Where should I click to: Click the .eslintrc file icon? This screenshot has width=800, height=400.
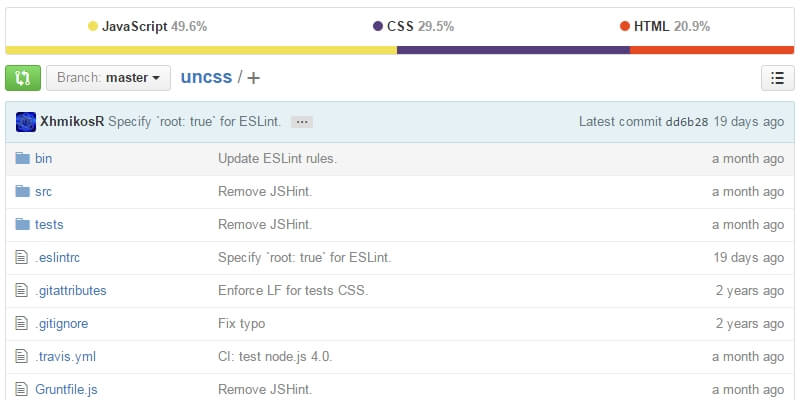pos(23,258)
